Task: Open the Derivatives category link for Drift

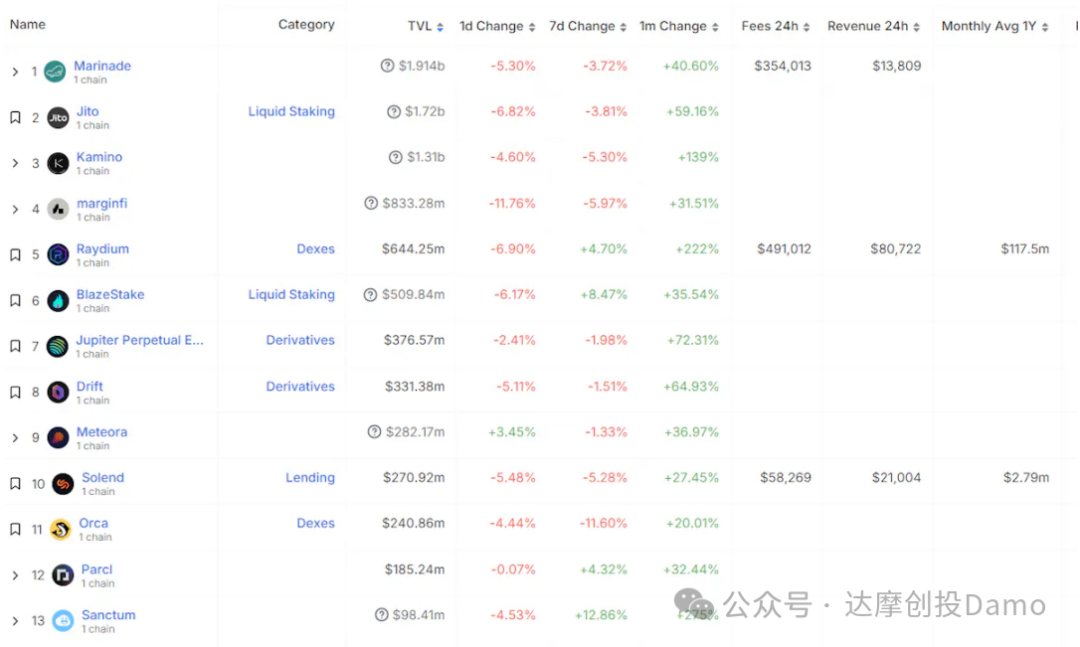Action: click(x=300, y=386)
